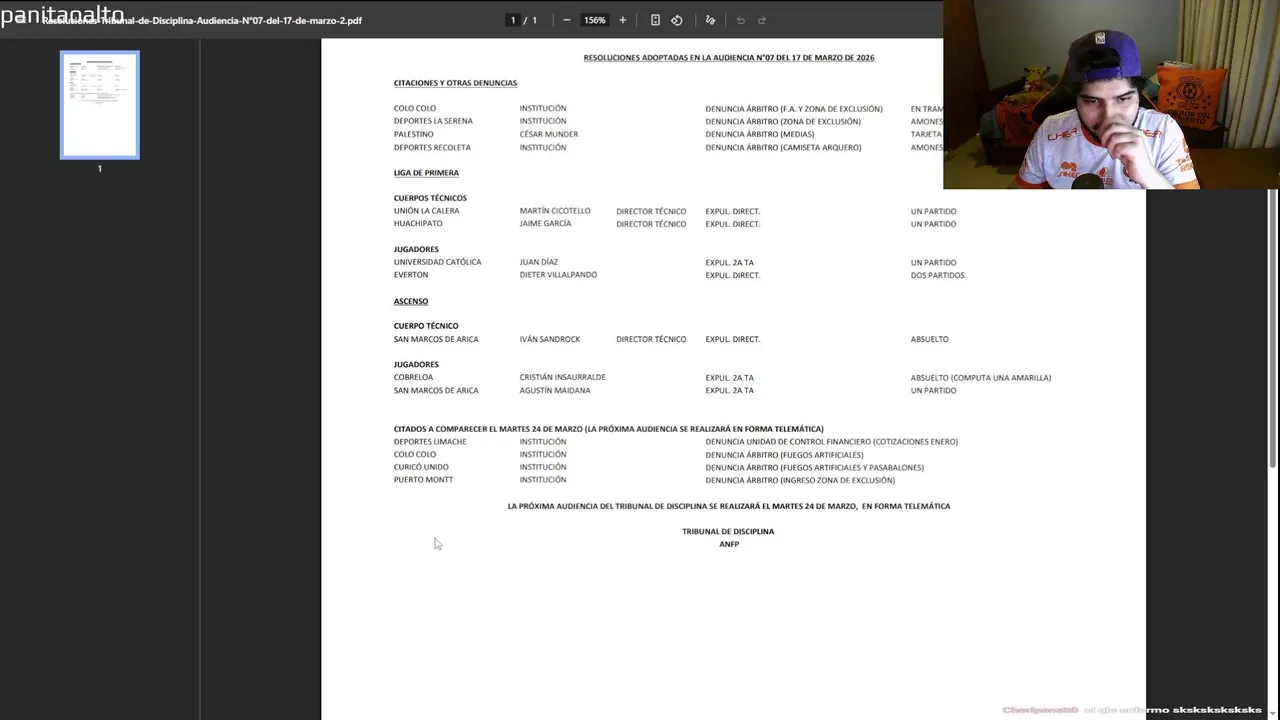This screenshot has width=1280, height=720.
Task: Click 'DENUNCIA ÁRBITRO (FUEGOS ARTIFICIALES Y PASABALONES)'
Action: [x=814, y=467]
